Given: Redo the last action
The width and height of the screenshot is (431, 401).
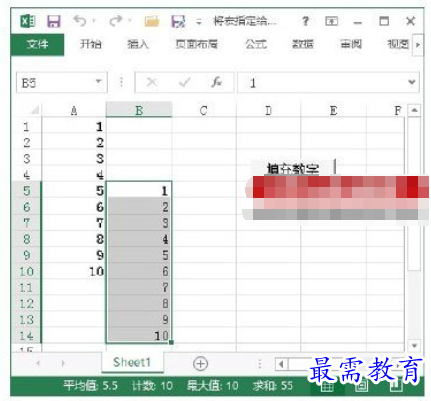Looking at the screenshot, I should tap(115, 21).
